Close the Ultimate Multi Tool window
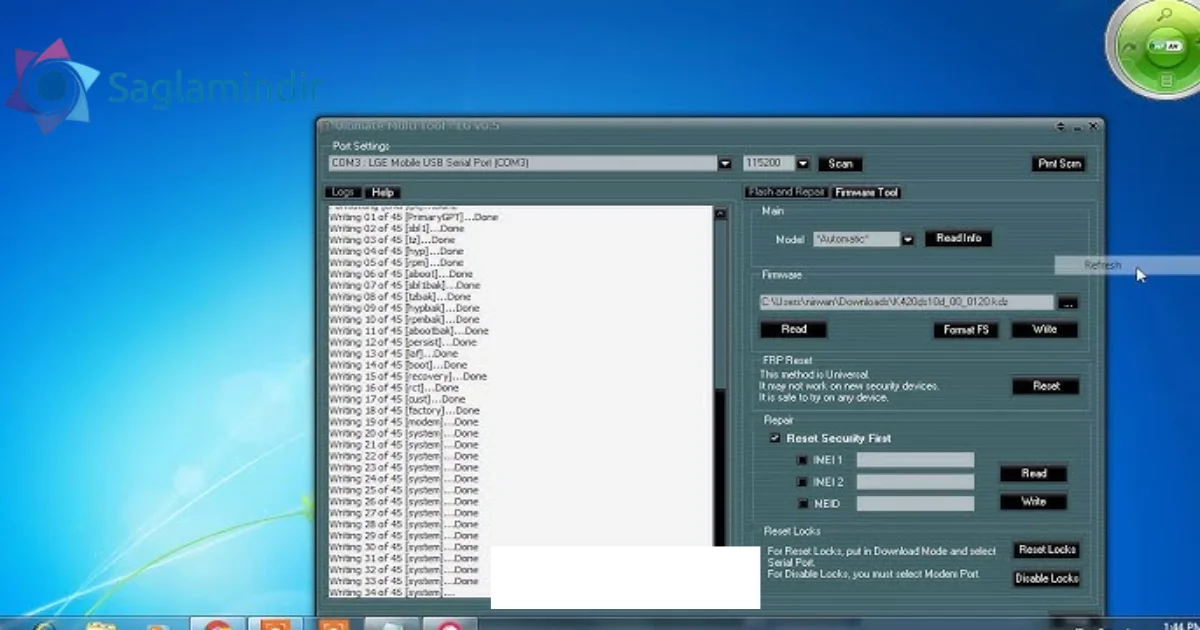The height and width of the screenshot is (630, 1200). click(x=1094, y=127)
